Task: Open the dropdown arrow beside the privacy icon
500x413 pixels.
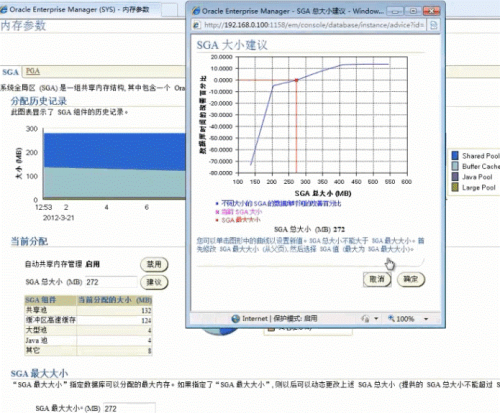Action: click(x=376, y=319)
